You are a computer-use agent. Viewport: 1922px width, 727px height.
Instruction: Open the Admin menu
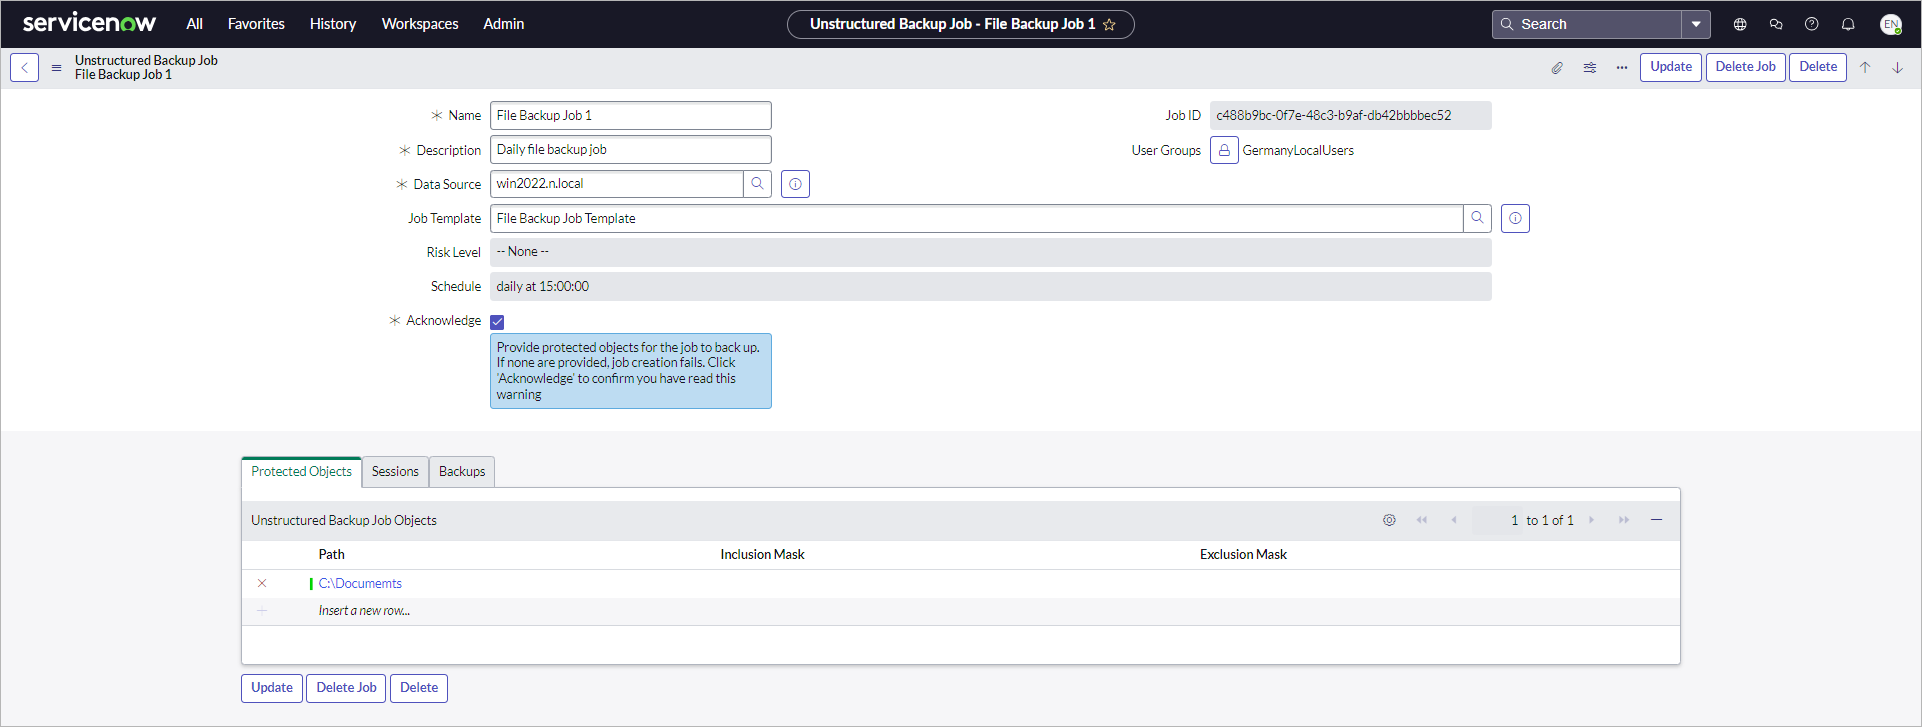click(504, 24)
